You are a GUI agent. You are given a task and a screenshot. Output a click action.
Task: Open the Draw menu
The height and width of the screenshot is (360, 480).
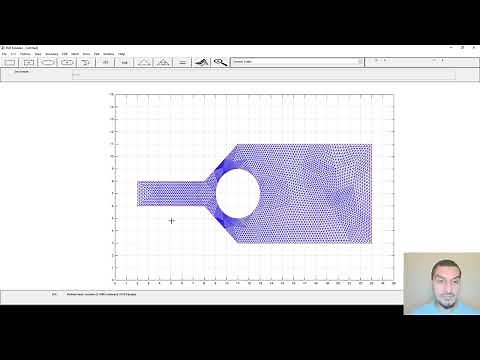point(38,54)
